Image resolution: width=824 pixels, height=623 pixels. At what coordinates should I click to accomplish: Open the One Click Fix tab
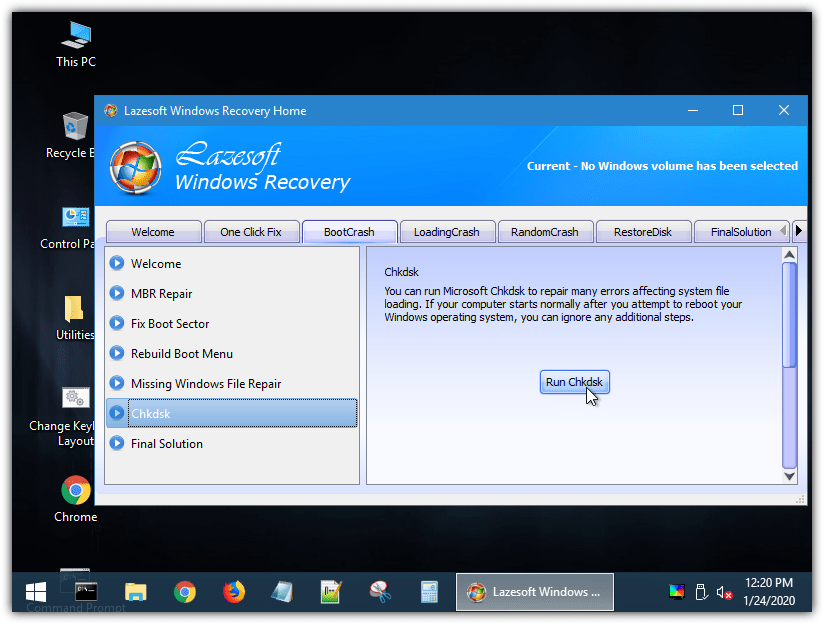[251, 232]
